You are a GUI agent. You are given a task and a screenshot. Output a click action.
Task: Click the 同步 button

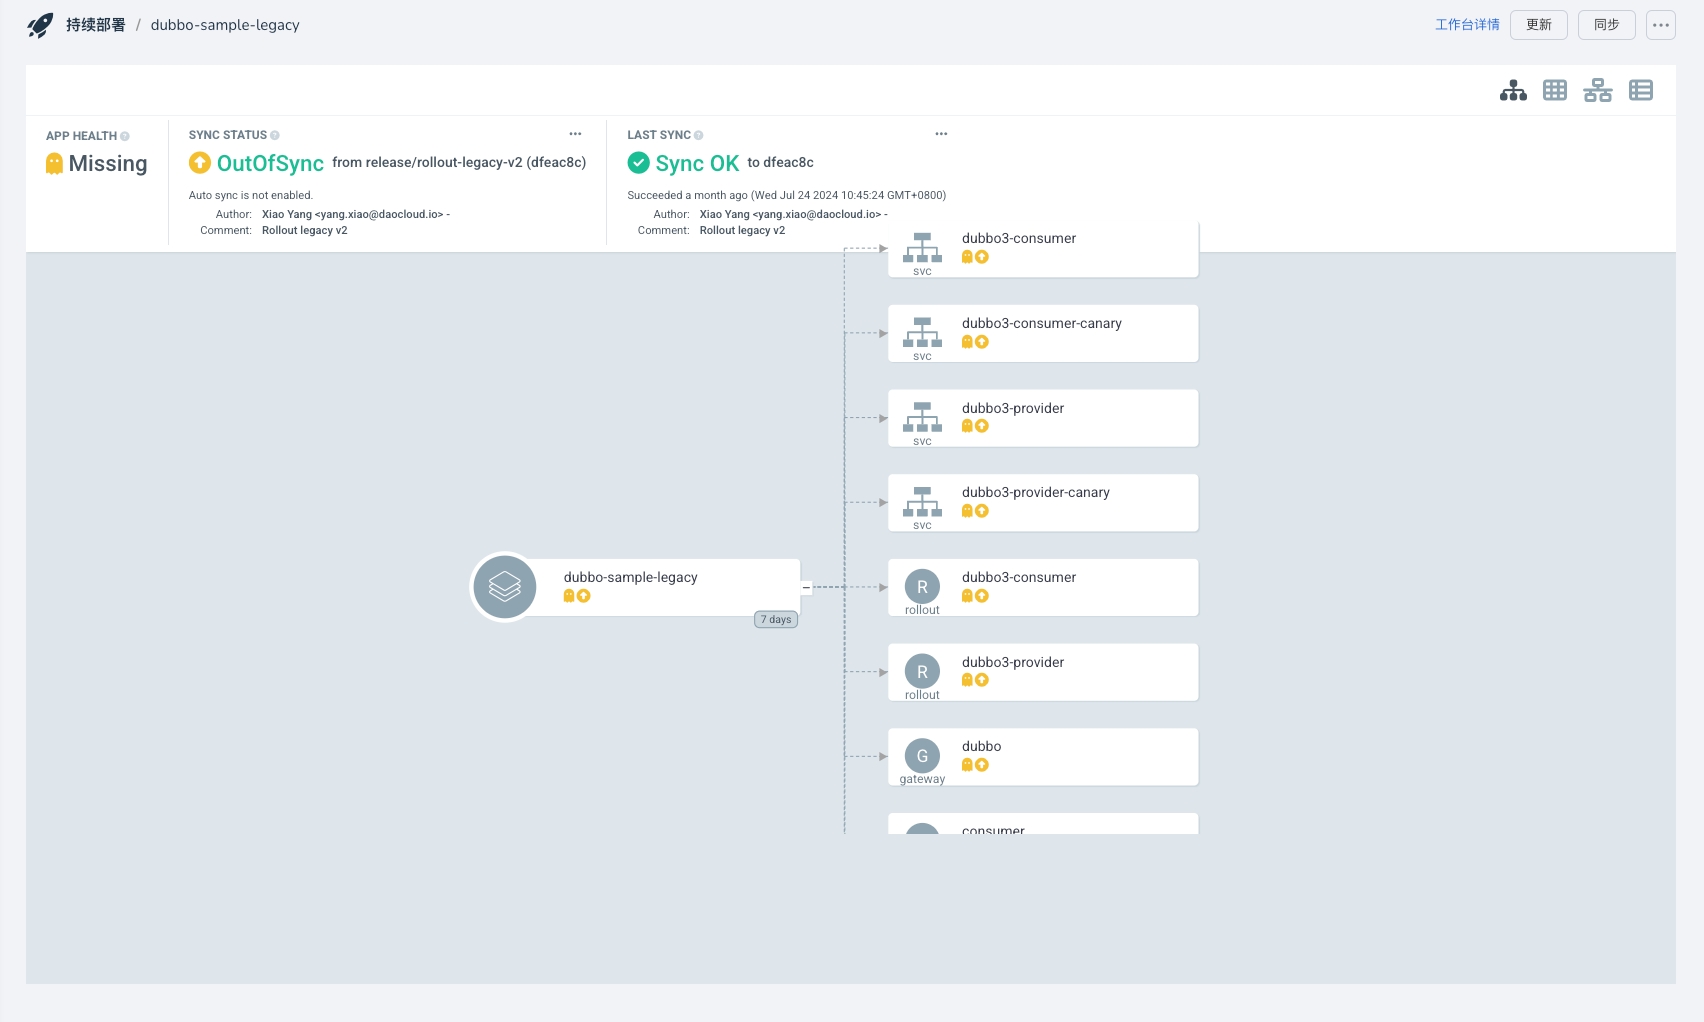click(1606, 25)
